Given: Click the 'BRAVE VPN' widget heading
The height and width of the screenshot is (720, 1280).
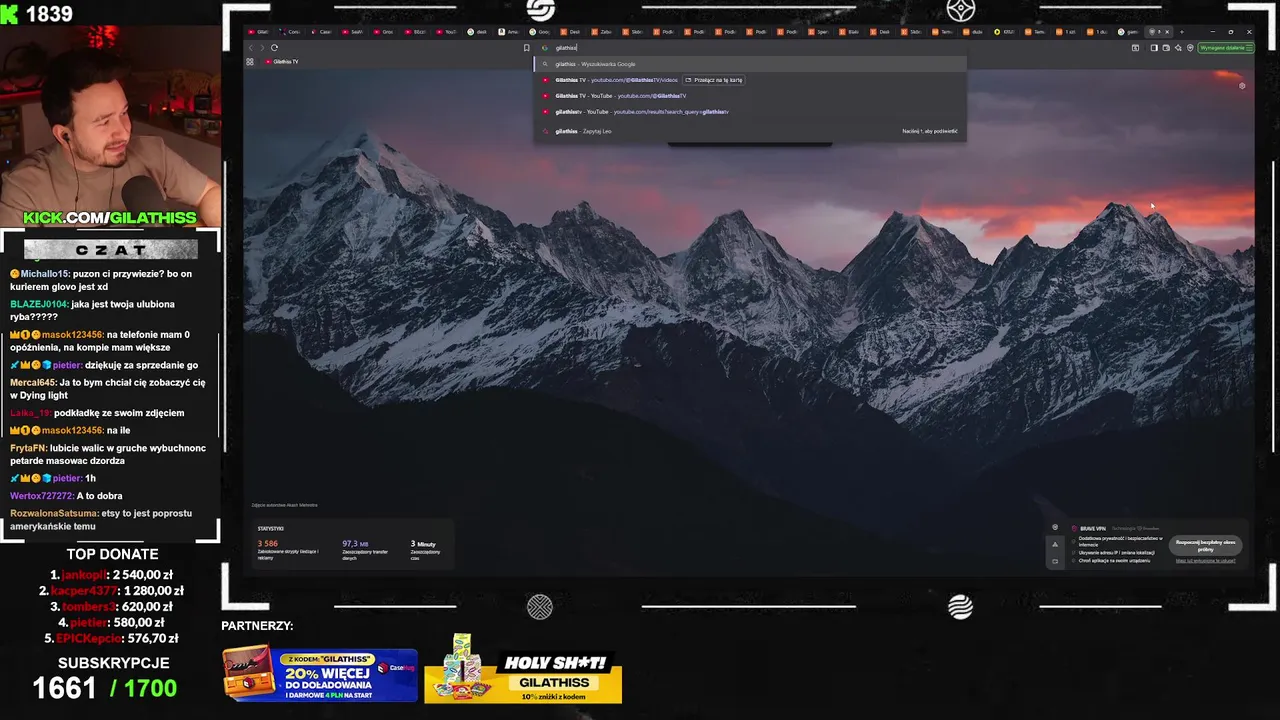Looking at the screenshot, I should click(x=1093, y=529).
